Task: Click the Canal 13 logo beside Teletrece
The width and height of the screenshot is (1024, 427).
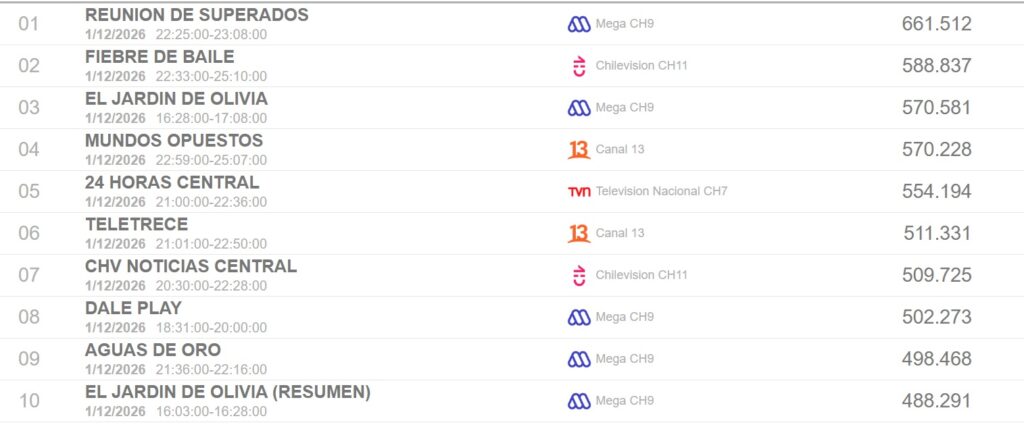Action: point(579,233)
